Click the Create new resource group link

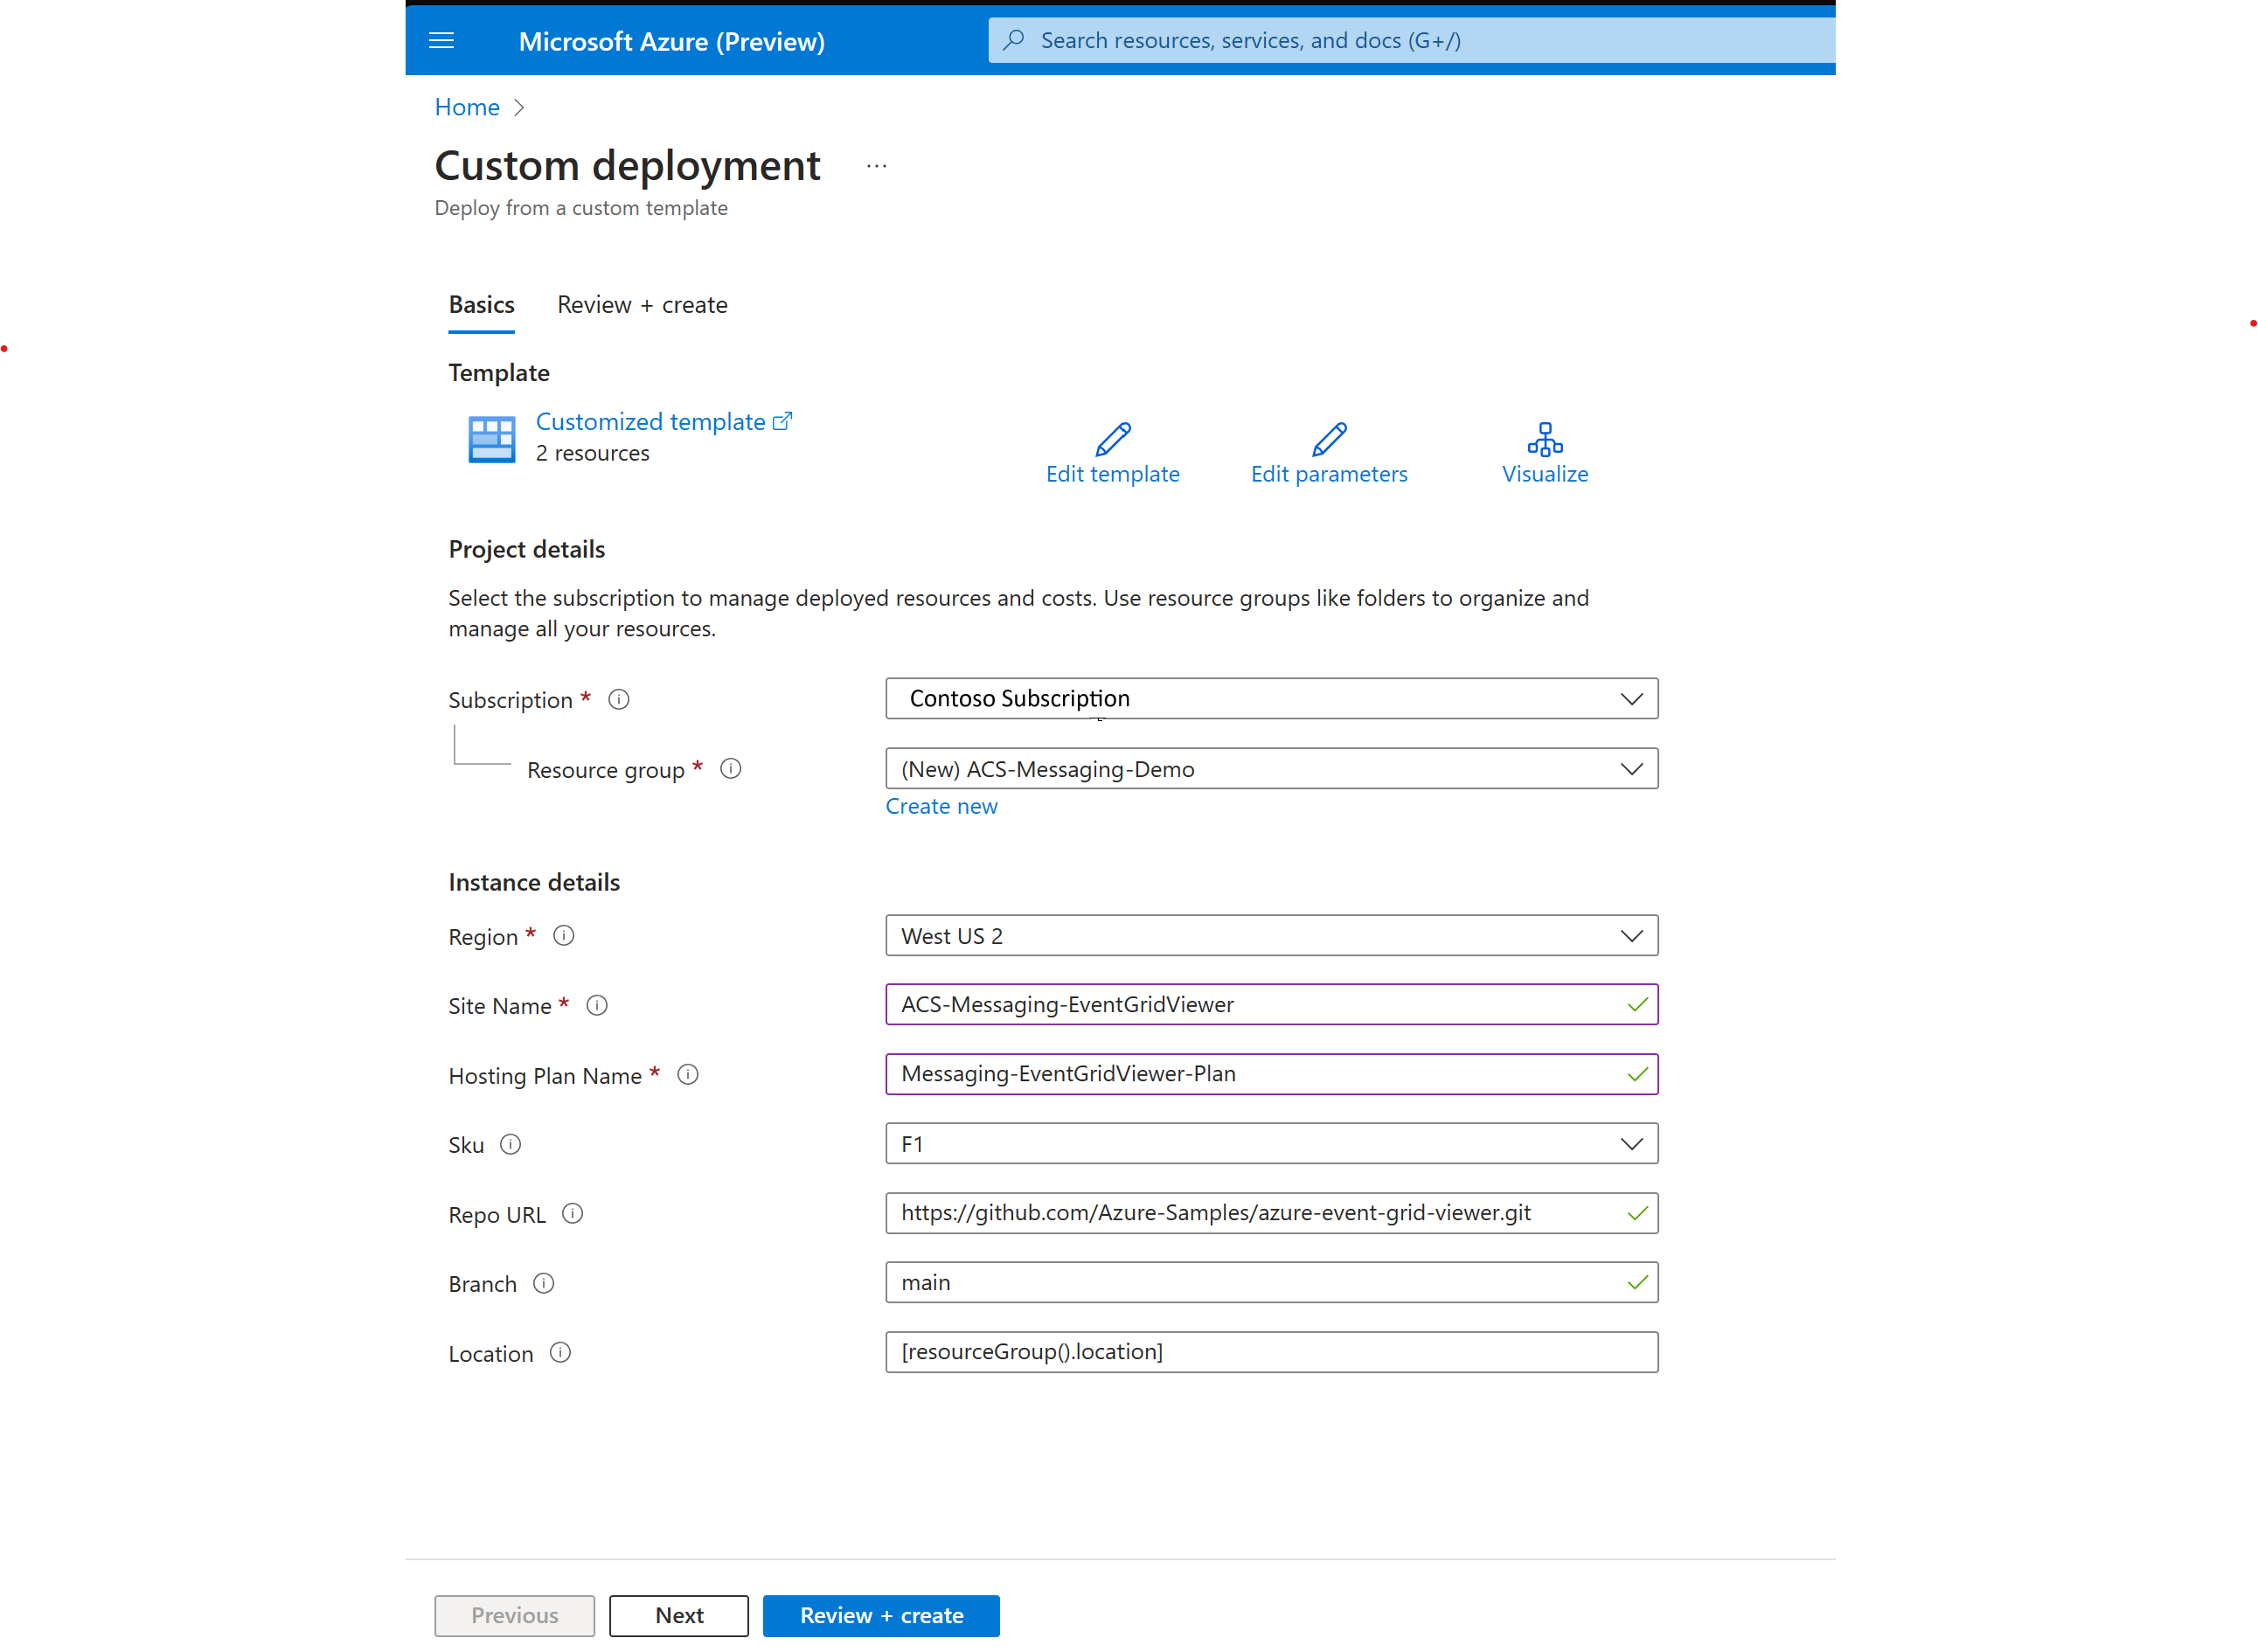pyautogui.click(x=941, y=806)
